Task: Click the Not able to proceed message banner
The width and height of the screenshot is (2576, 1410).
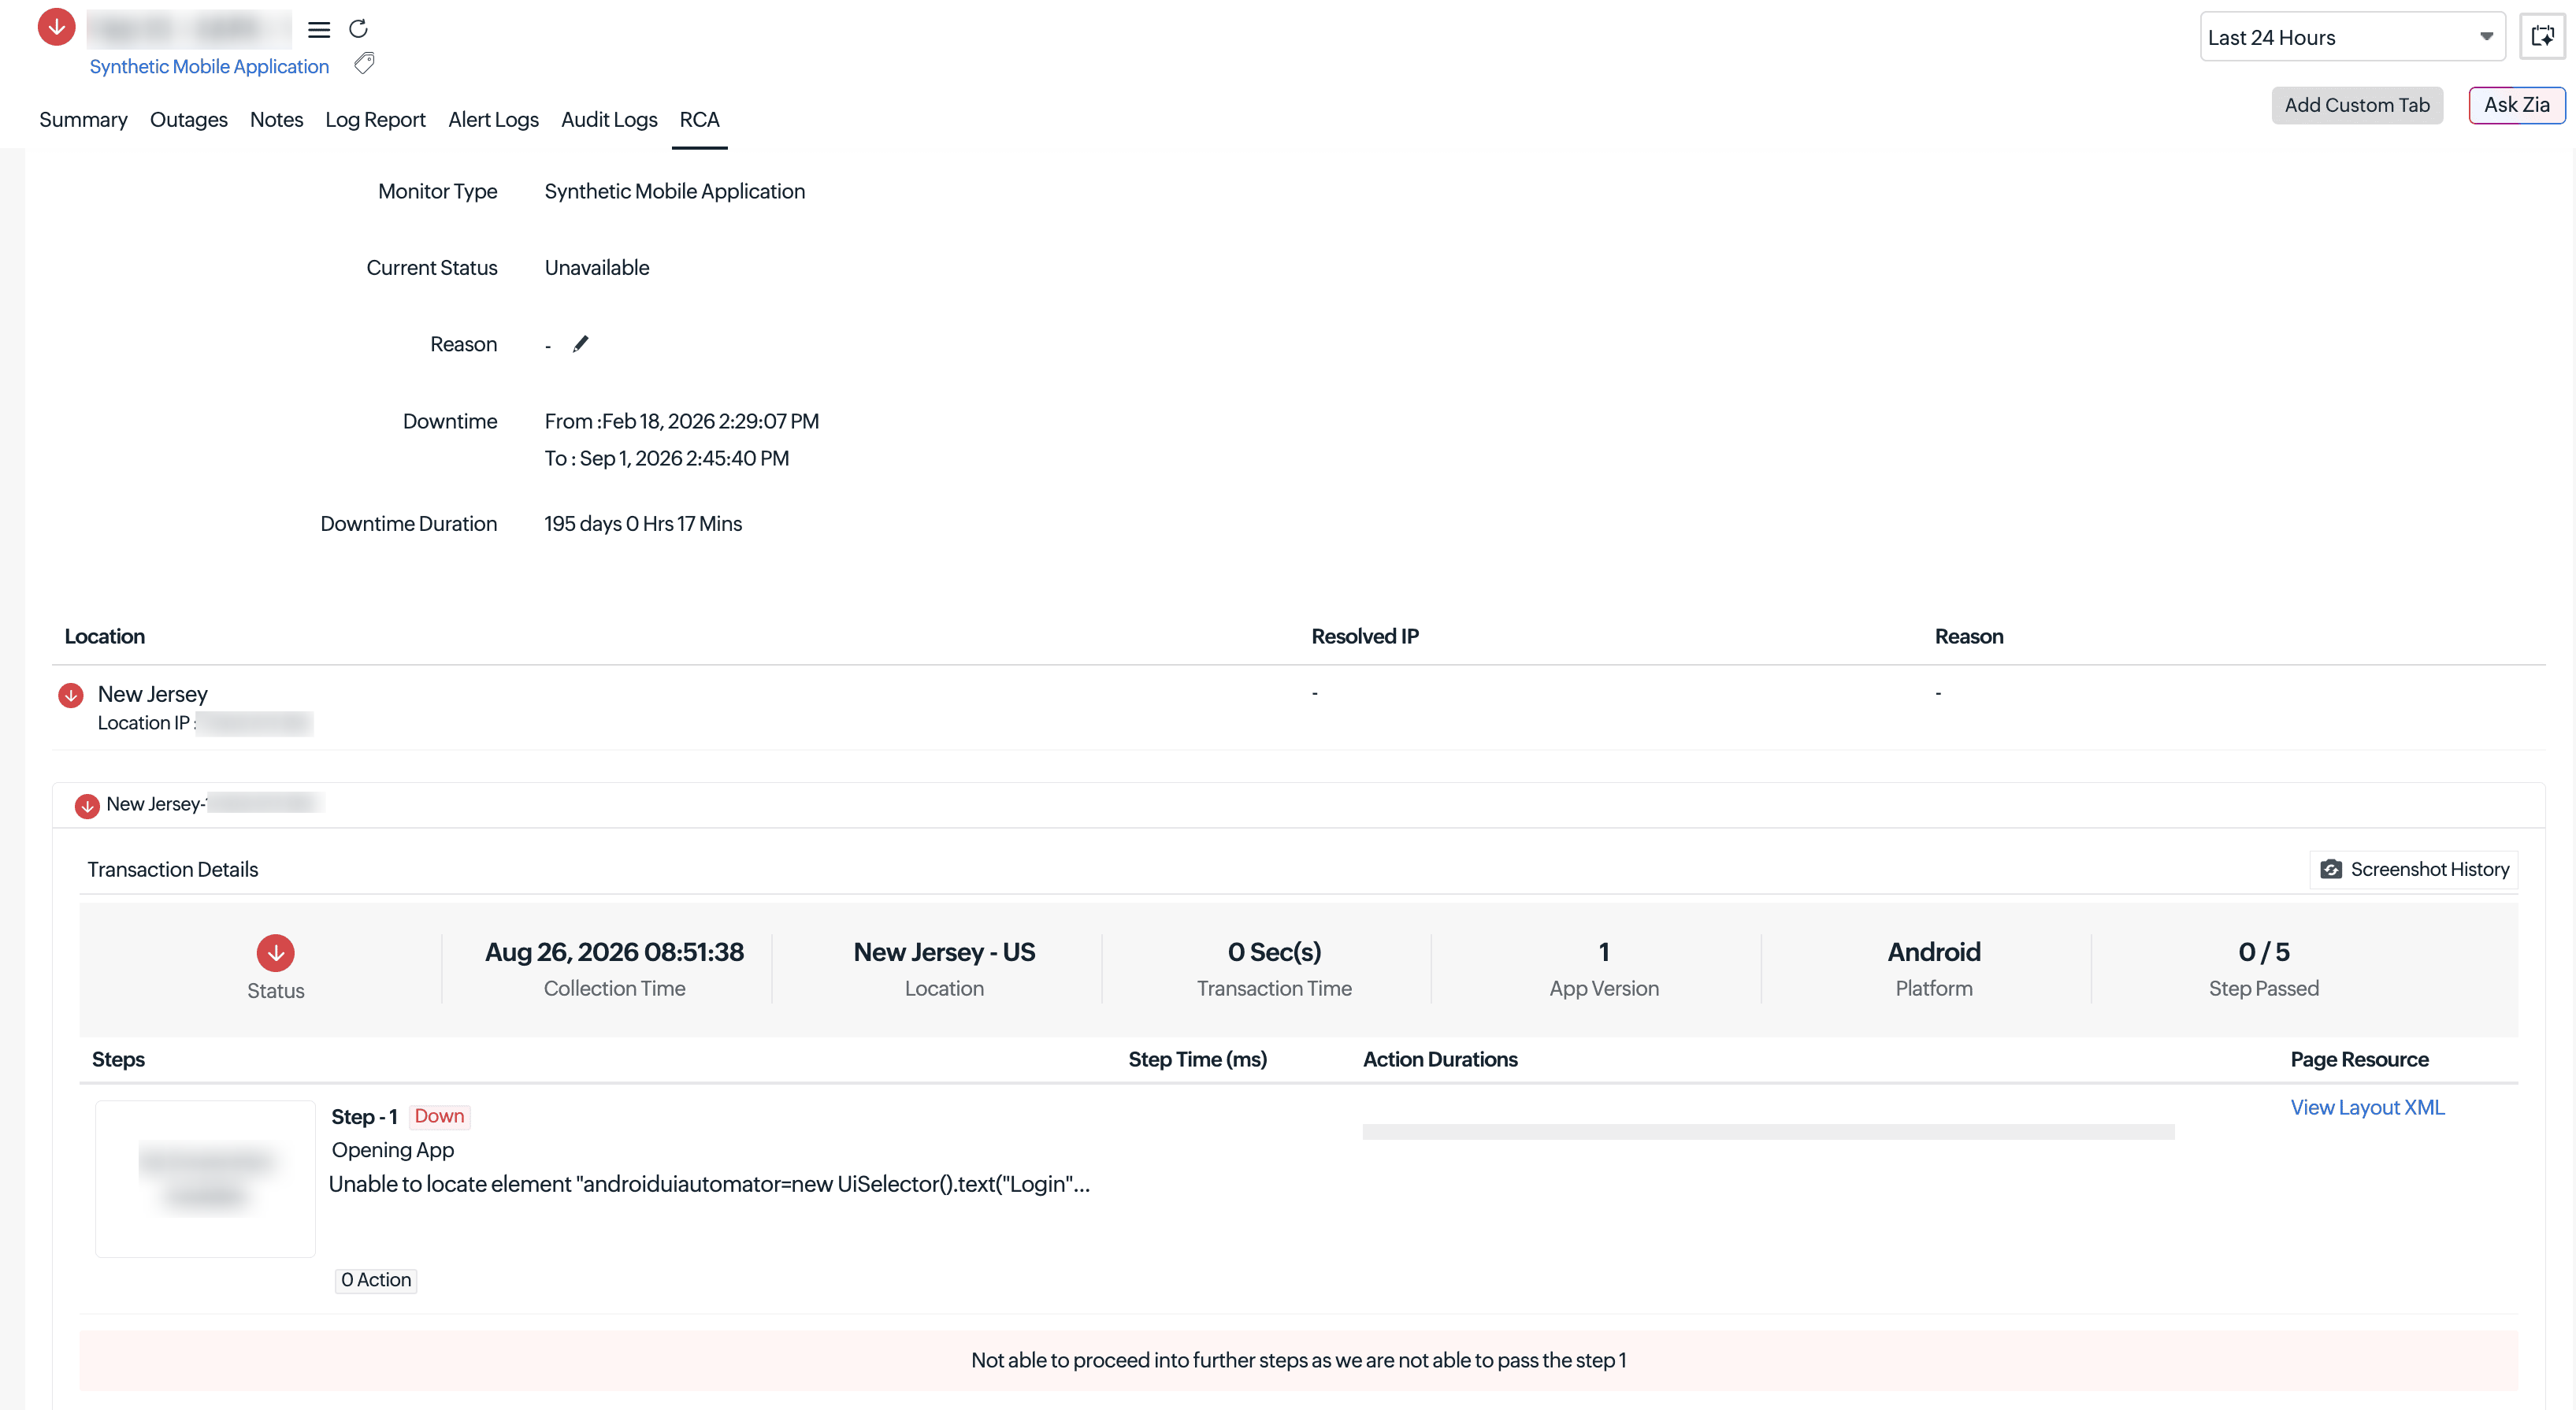Action: [1298, 1360]
